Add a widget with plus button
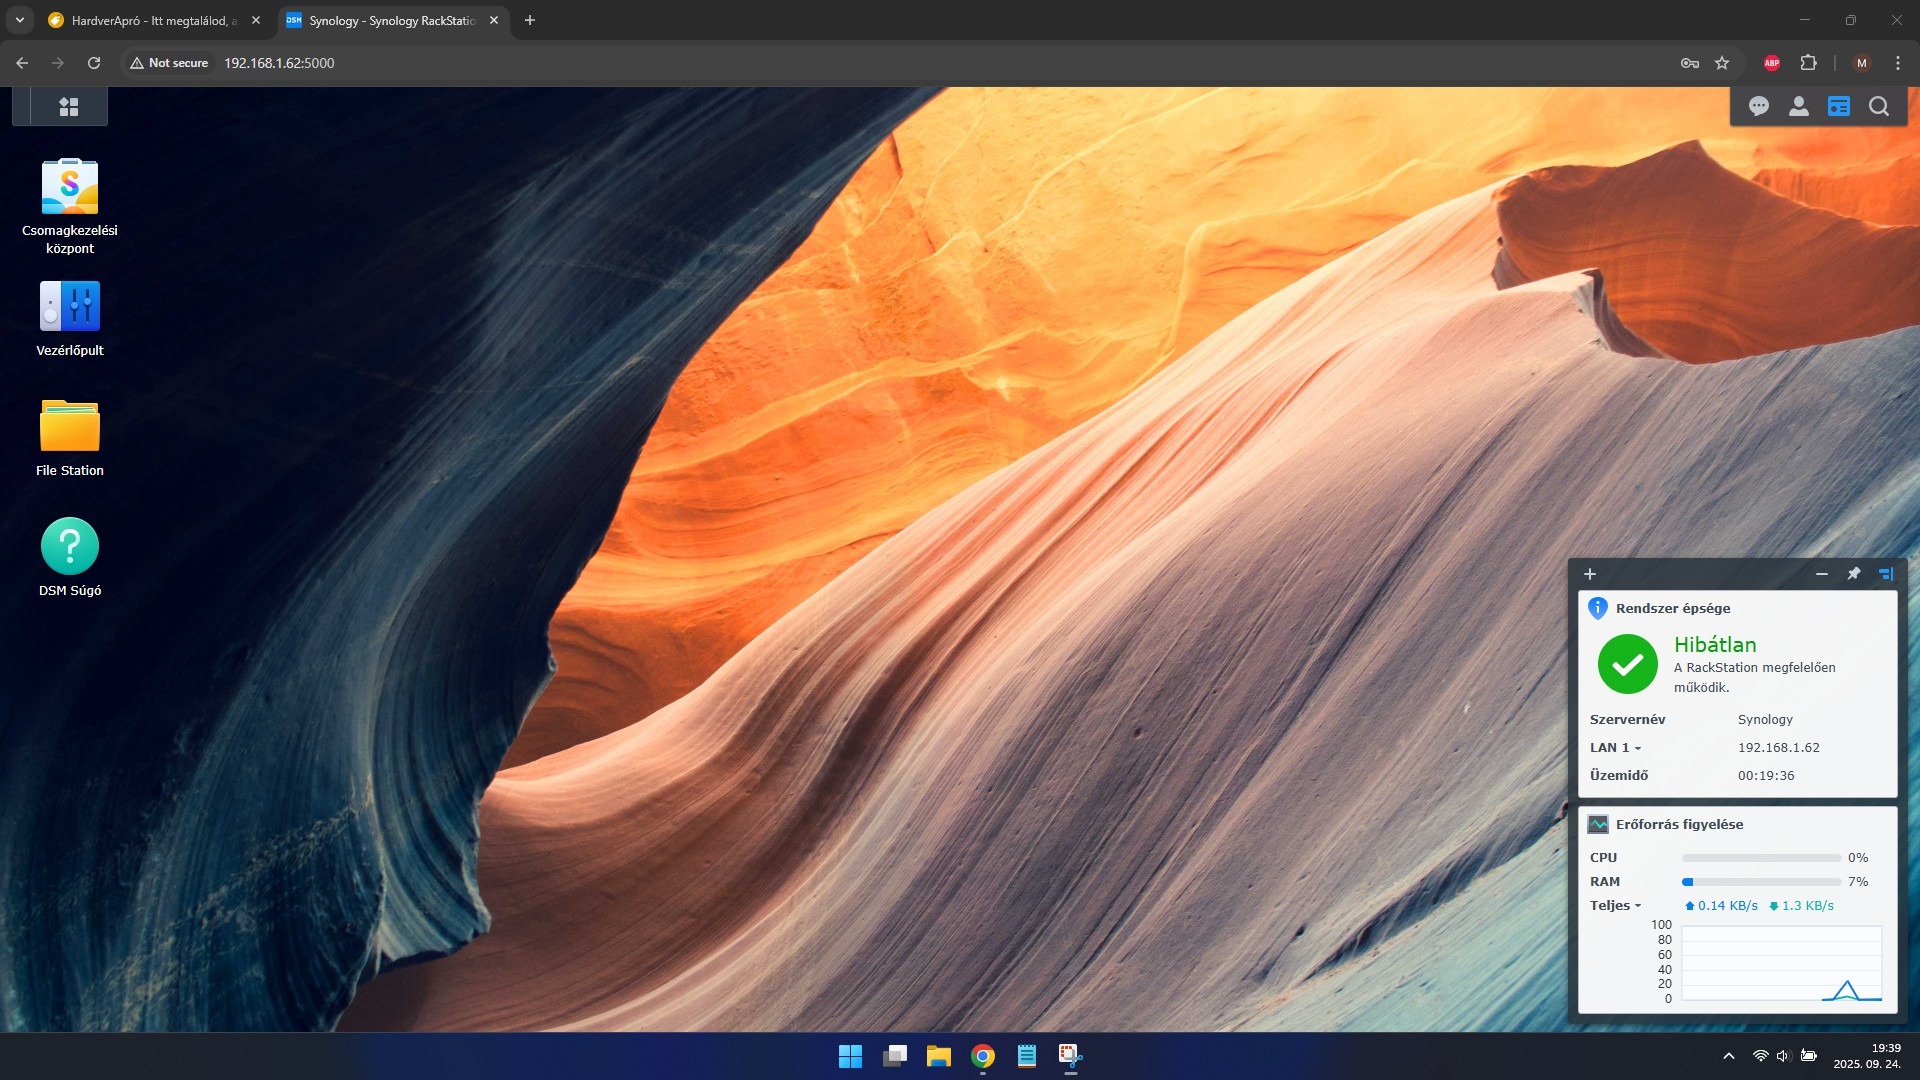 (1590, 574)
